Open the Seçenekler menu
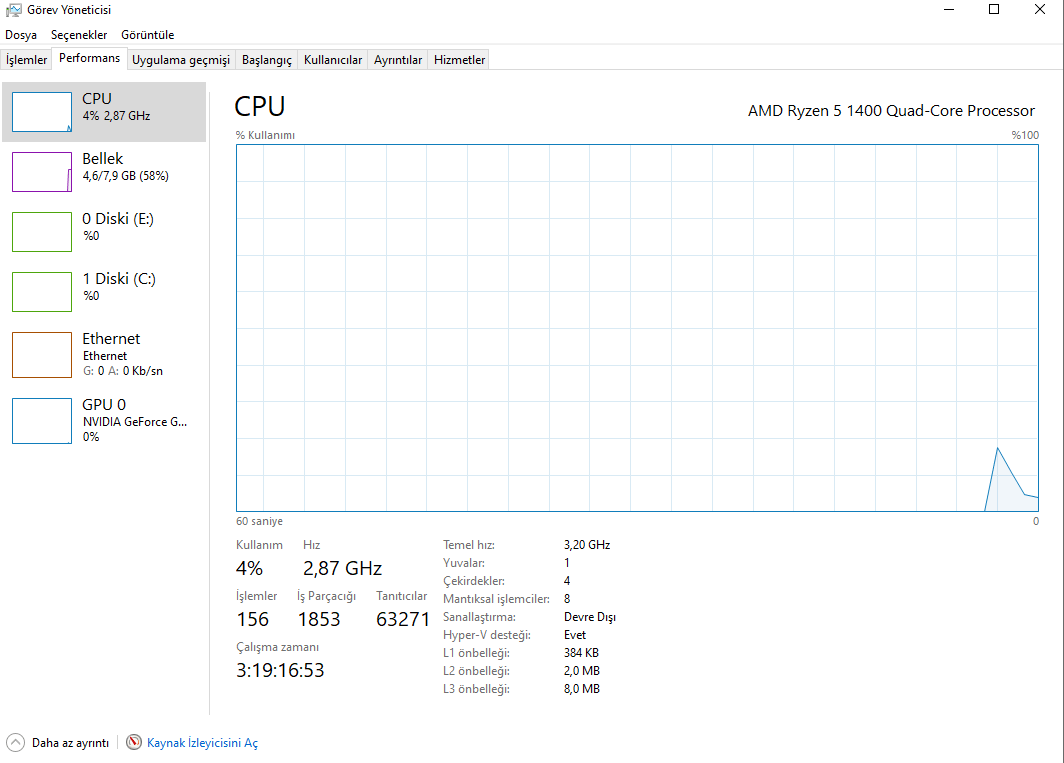Viewport: 1064px width, 763px height. 79,35
